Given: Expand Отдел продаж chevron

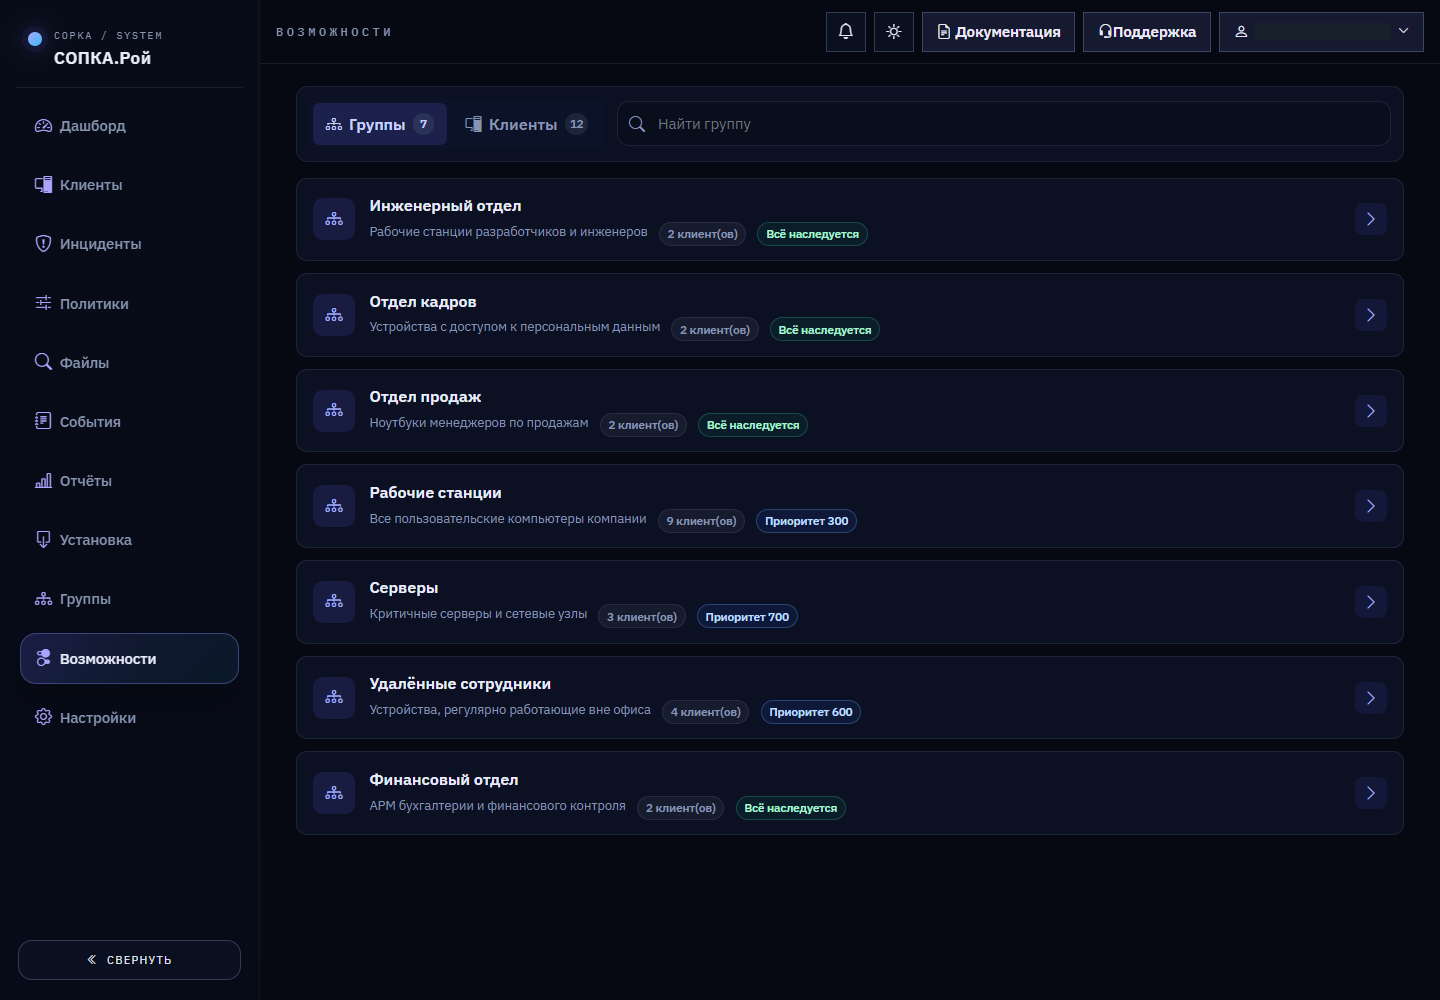Looking at the screenshot, I should pos(1371,411).
